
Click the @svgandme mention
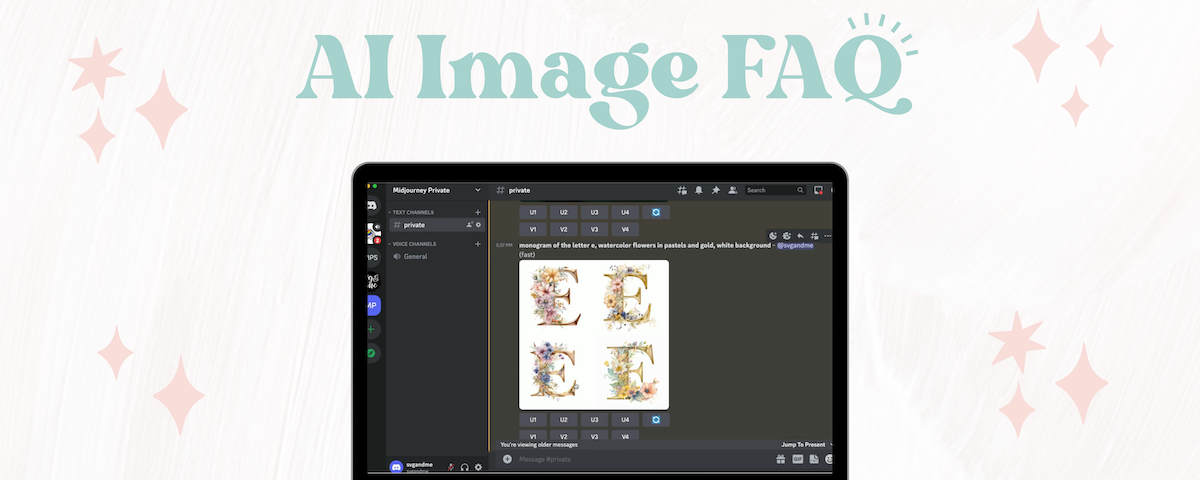point(795,245)
